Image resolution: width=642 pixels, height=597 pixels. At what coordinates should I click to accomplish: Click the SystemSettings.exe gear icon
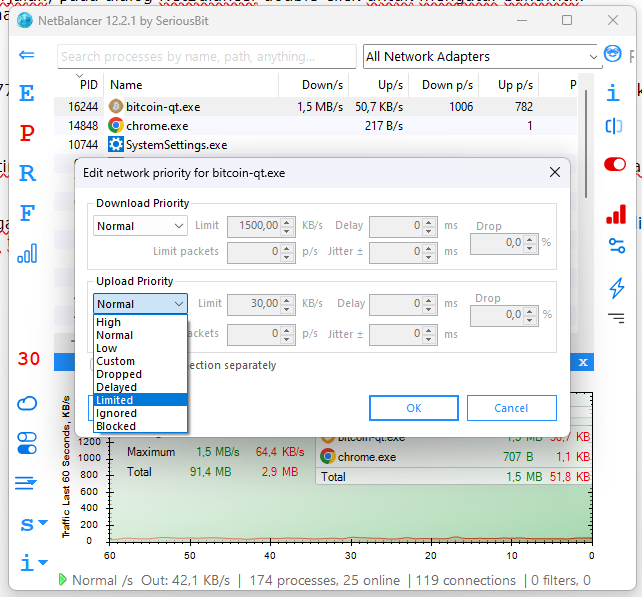point(116,144)
